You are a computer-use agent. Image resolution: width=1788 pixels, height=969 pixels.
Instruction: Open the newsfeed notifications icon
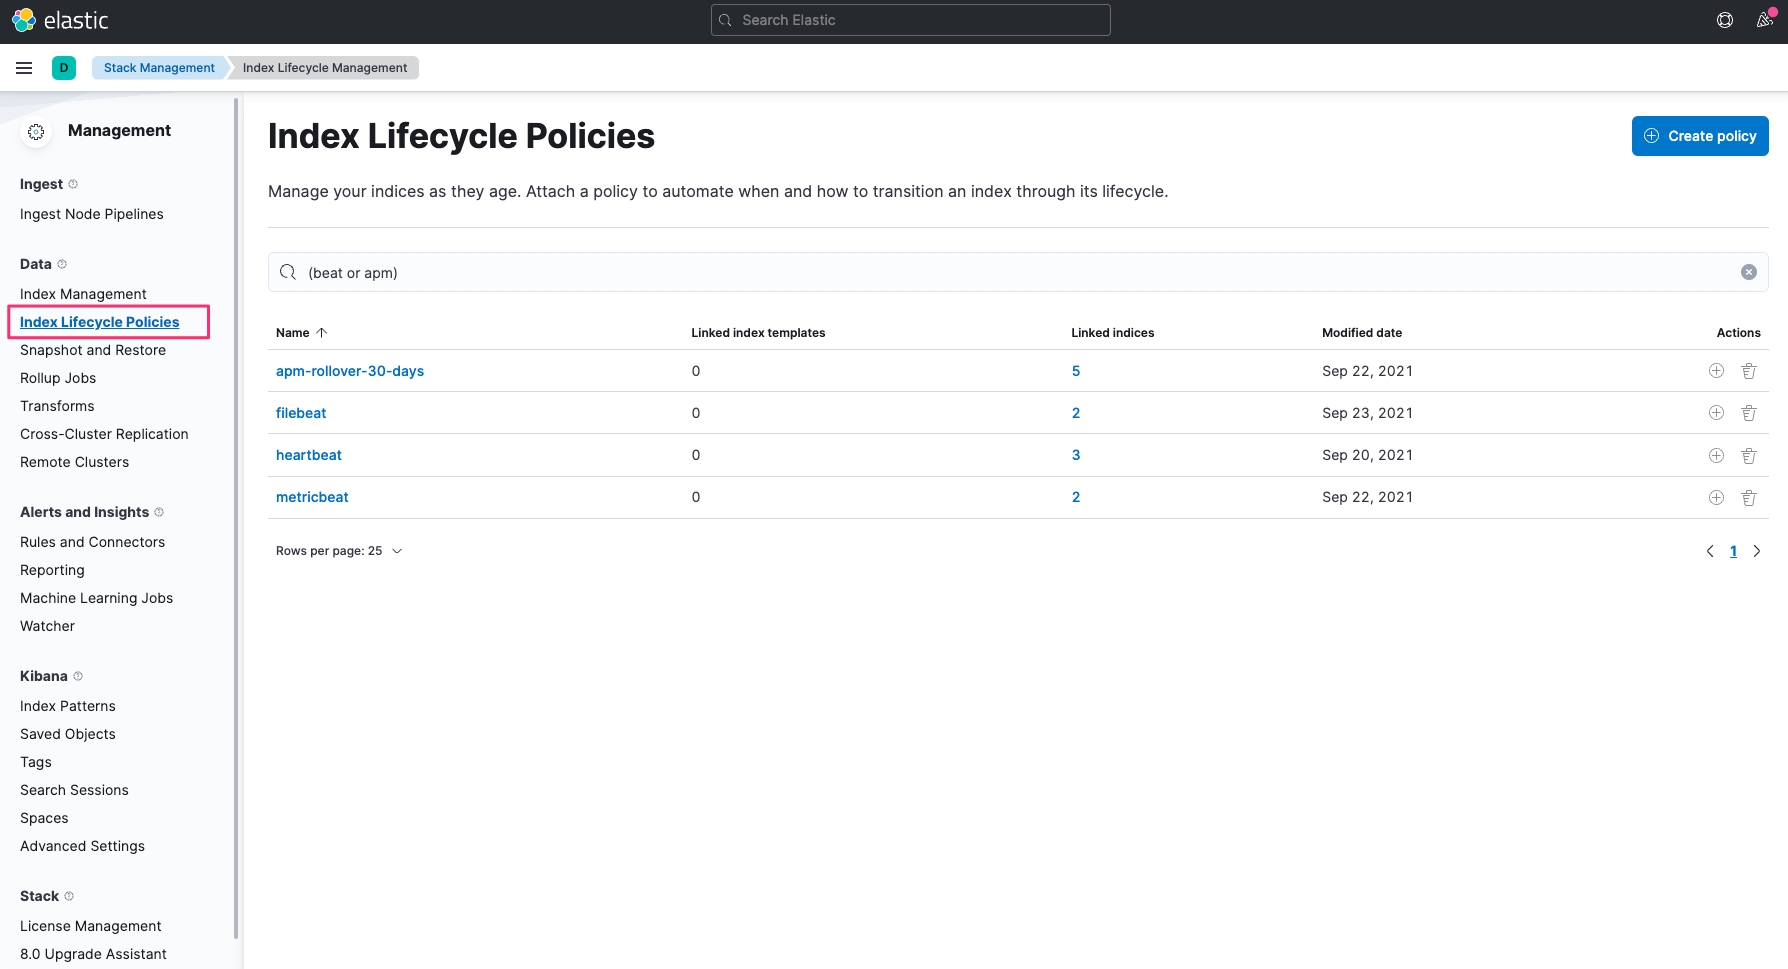(1764, 20)
